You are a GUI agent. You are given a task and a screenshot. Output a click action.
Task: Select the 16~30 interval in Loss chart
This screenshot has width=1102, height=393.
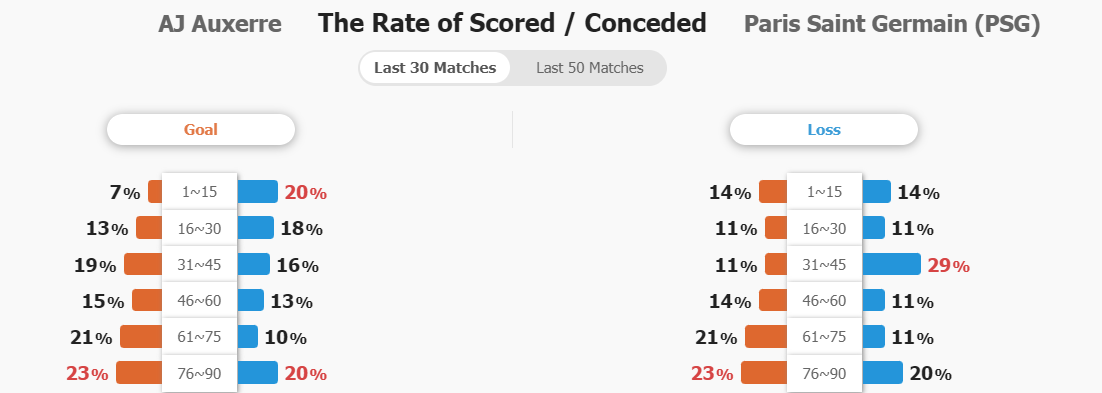824,228
